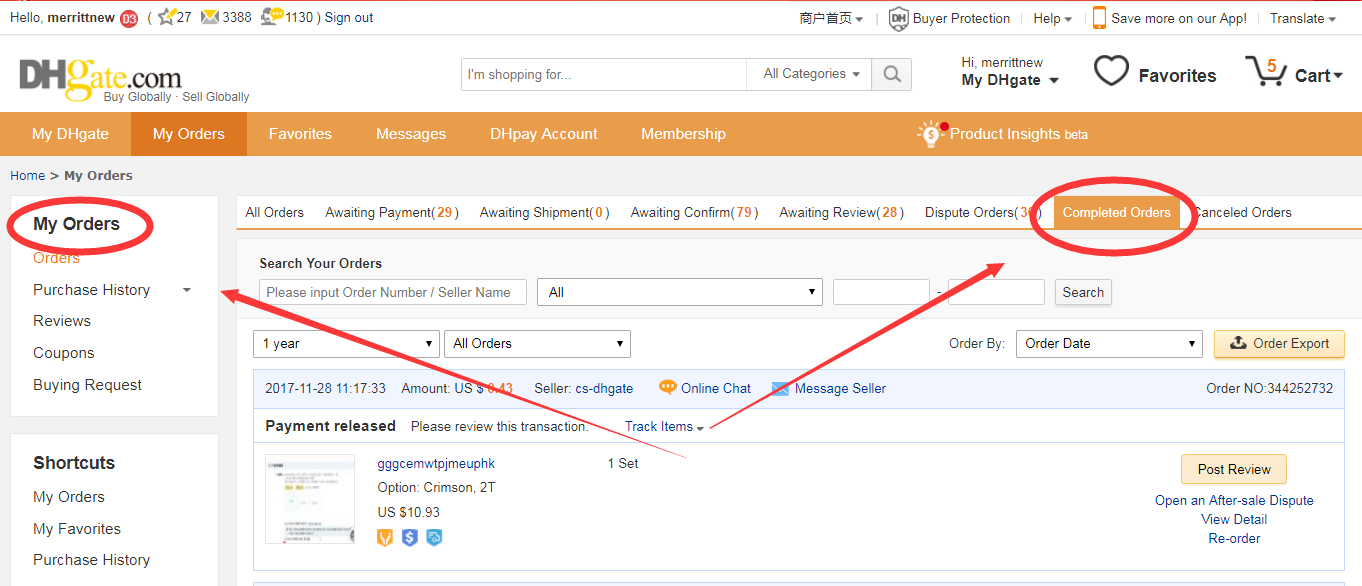Expand the 商户首页 menu
Viewport: 1362px width, 586px height.
[x=831, y=18]
